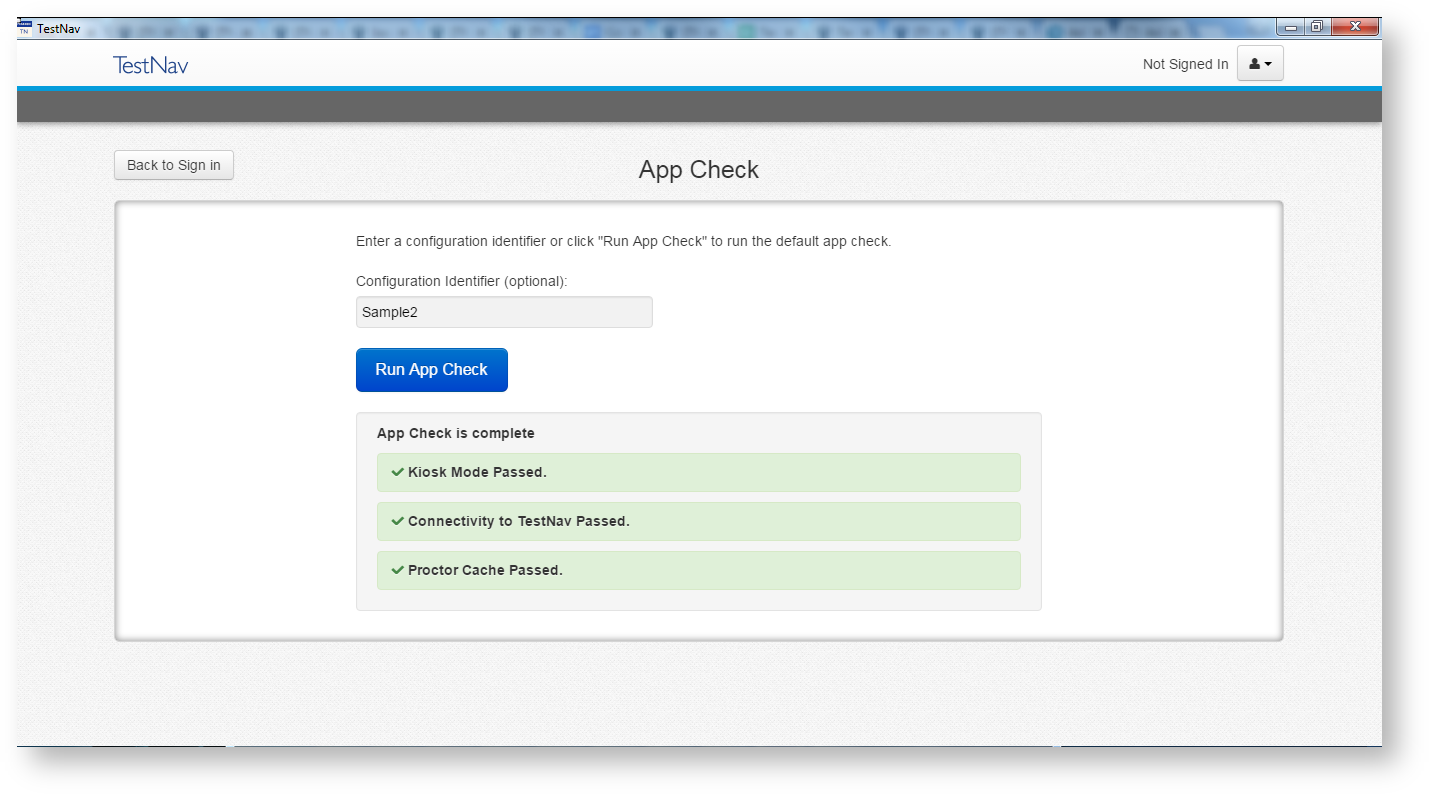Click the checkmark next to Connectivity to TestNav
Viewport: 1430px width, 795px height.
397,521
